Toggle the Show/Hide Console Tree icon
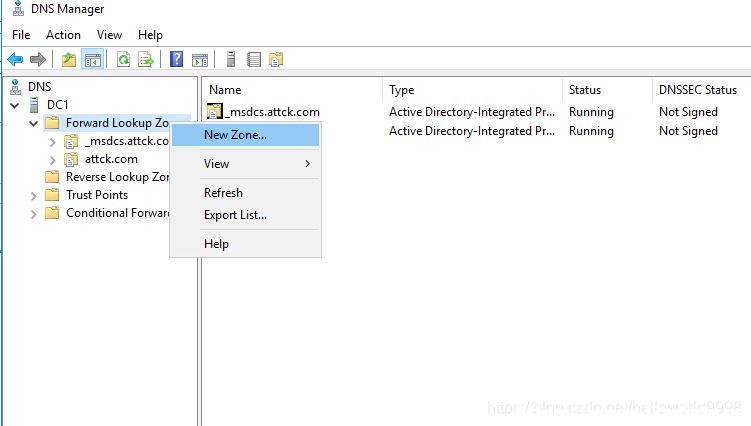 point(92,59)
